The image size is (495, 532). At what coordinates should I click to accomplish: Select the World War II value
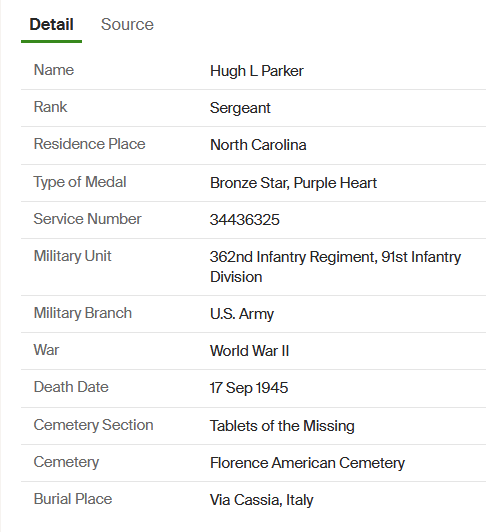click(249, 351)
